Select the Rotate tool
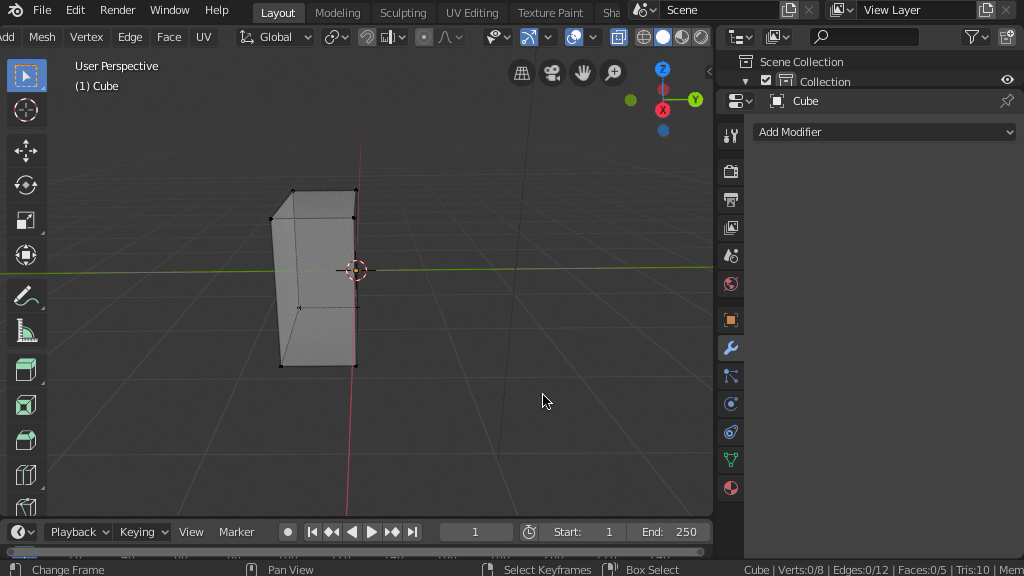Screen dimensions: 1024x576 26,185
